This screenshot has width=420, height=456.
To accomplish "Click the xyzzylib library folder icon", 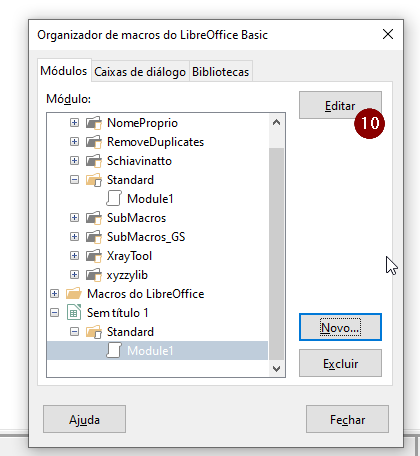I will tap(94, 275).
